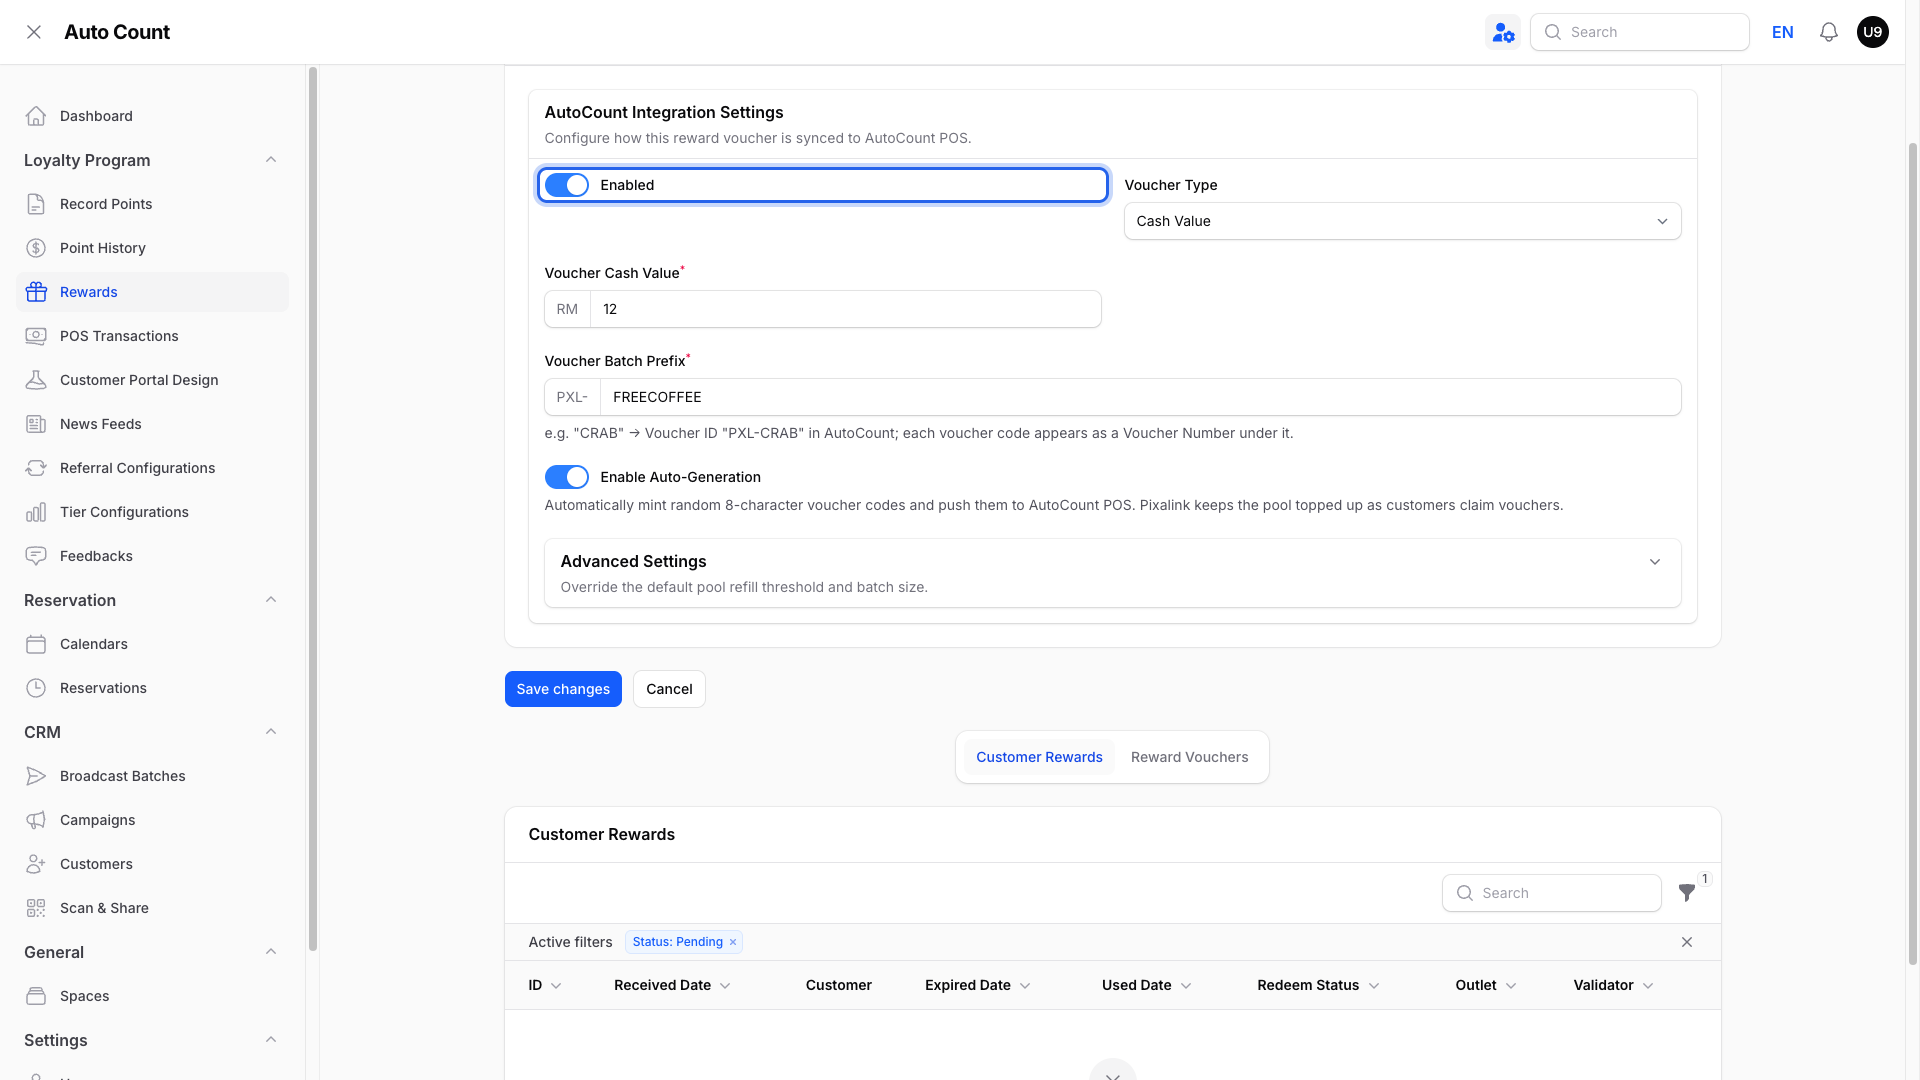Open the notifications bell

(x=1829, y=32)
